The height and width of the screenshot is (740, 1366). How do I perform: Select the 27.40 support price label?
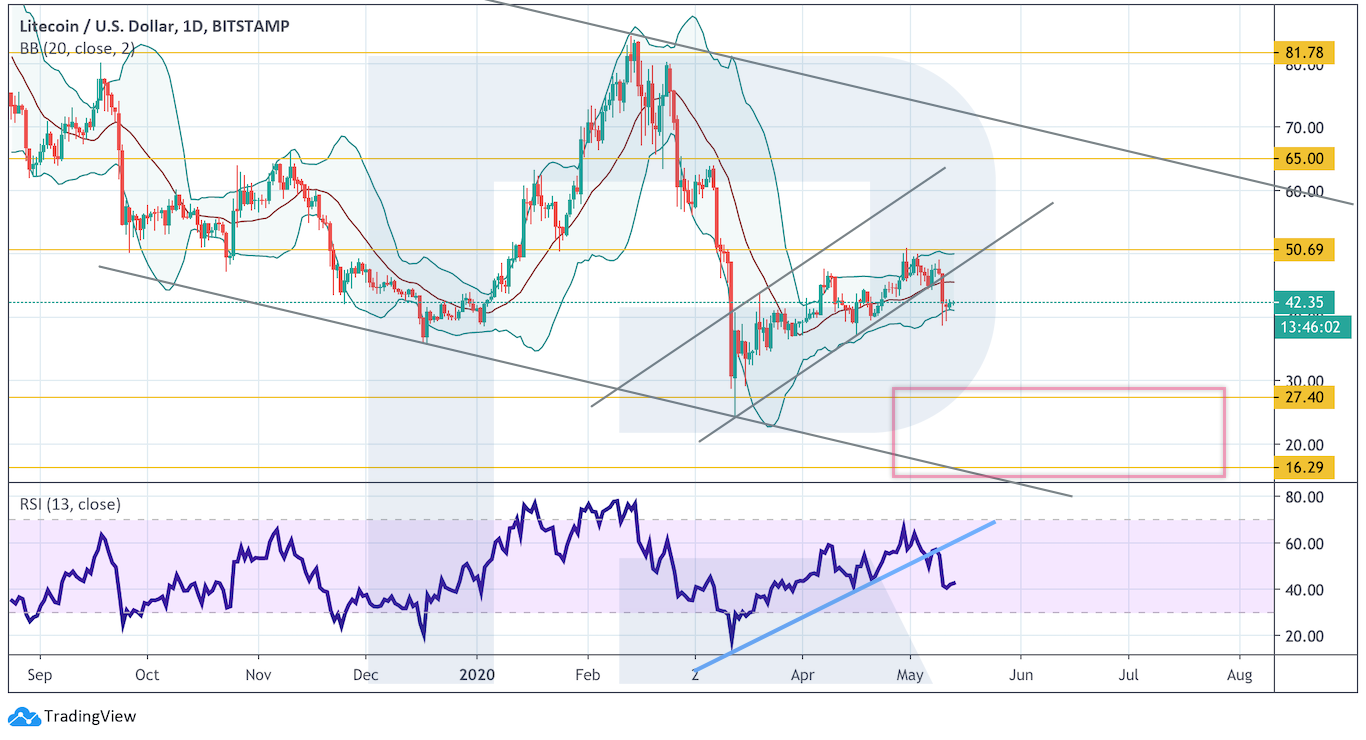point(1304,397)
